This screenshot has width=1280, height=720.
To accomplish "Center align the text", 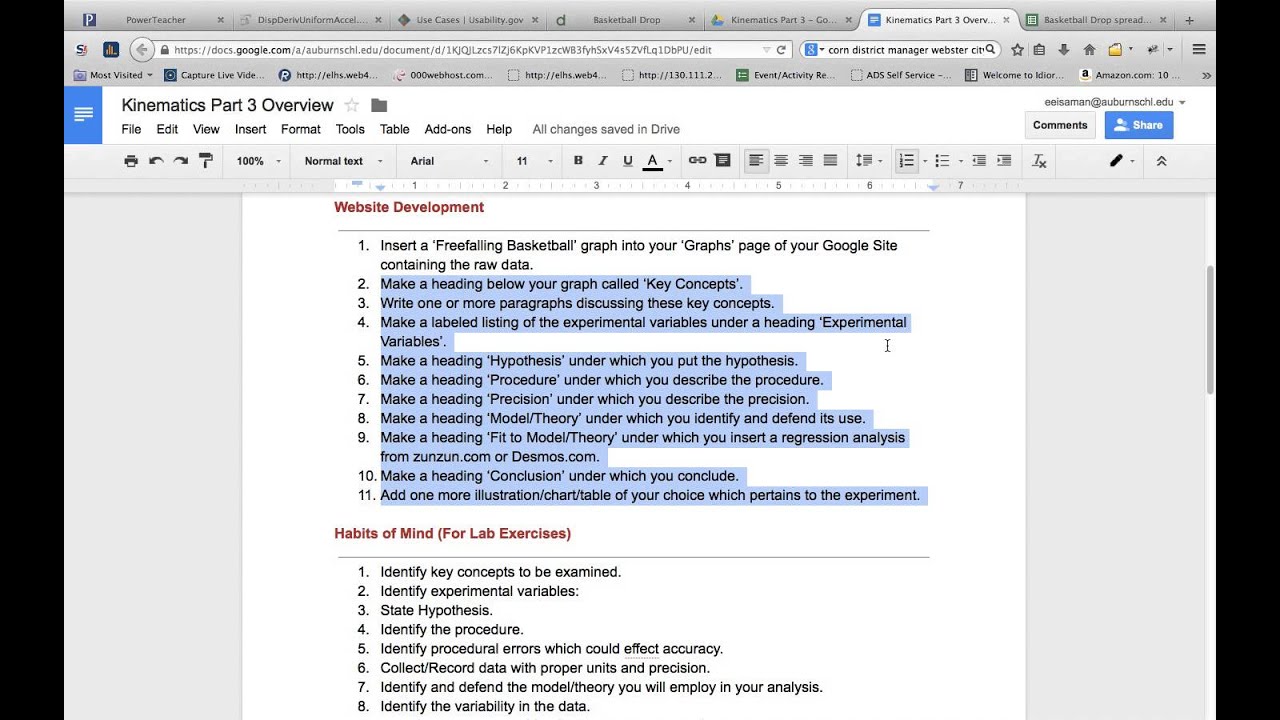I will [x=781, y=161].
